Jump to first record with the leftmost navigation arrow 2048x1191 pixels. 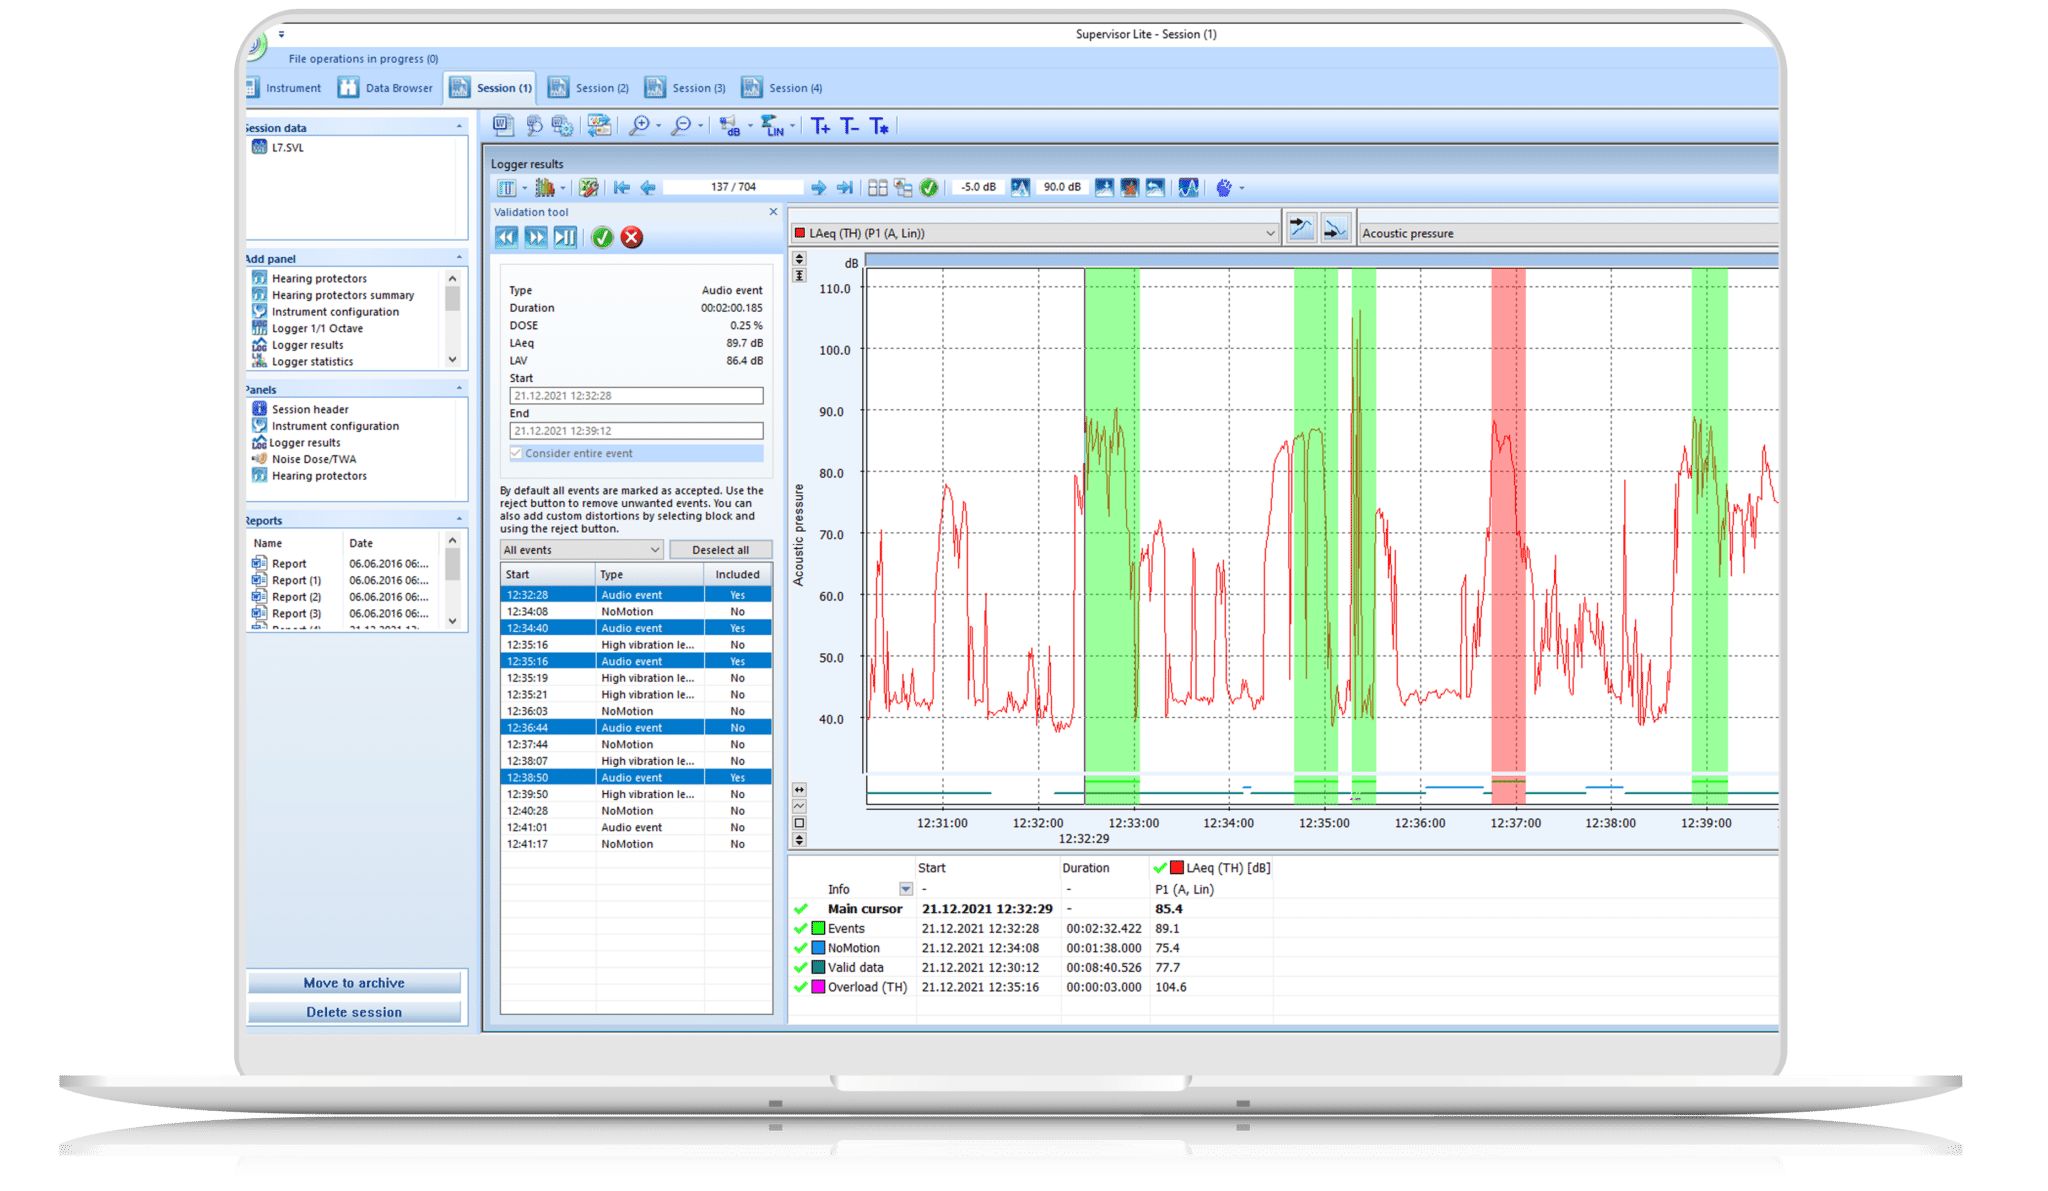point(622,187)
